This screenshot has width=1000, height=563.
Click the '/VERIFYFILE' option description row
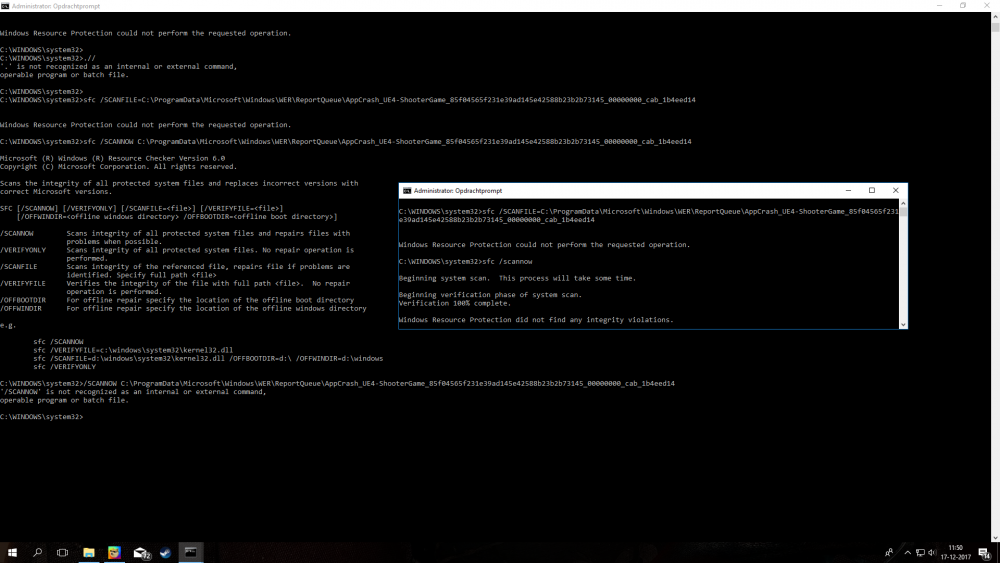175,287
